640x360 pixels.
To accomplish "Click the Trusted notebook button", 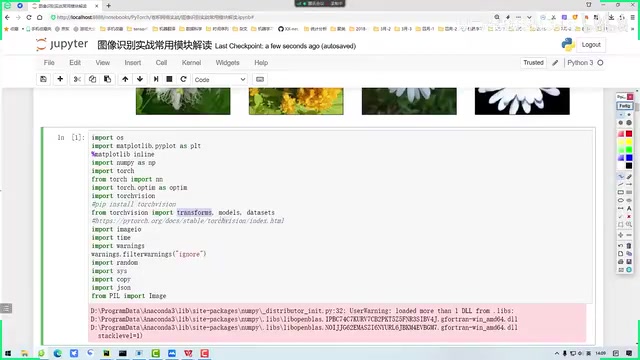I will pos(533,63).
